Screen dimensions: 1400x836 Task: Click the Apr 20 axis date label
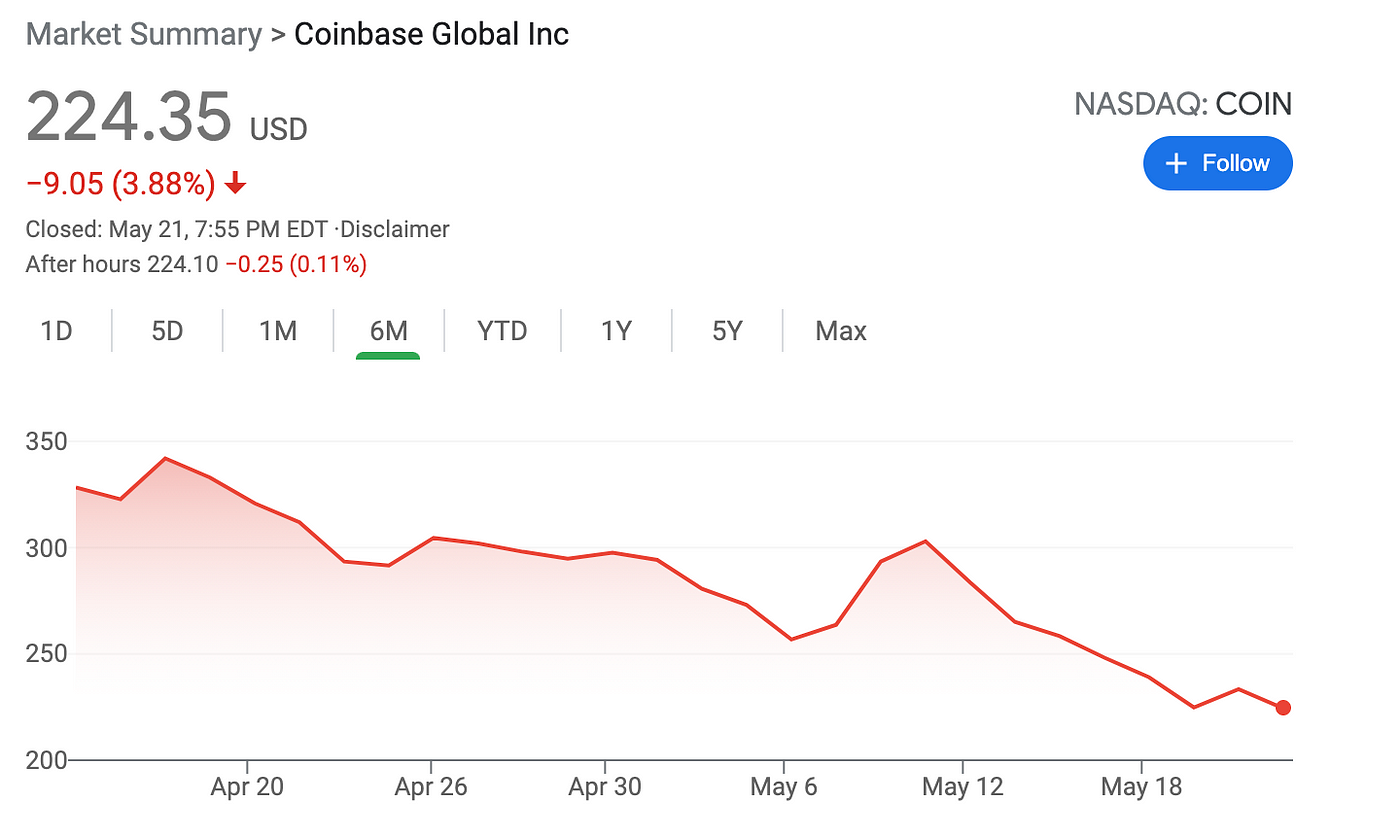click(x=247, y=787)
